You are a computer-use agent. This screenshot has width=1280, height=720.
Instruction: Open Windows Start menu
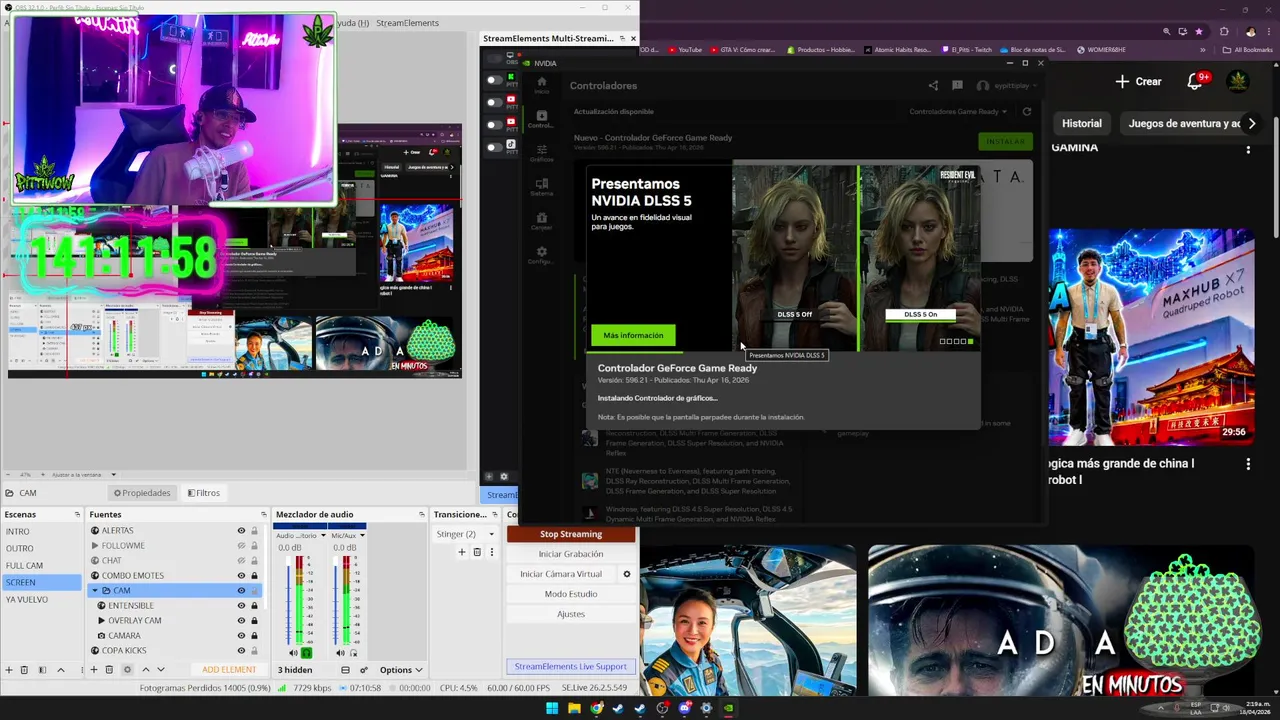(552, 708)
